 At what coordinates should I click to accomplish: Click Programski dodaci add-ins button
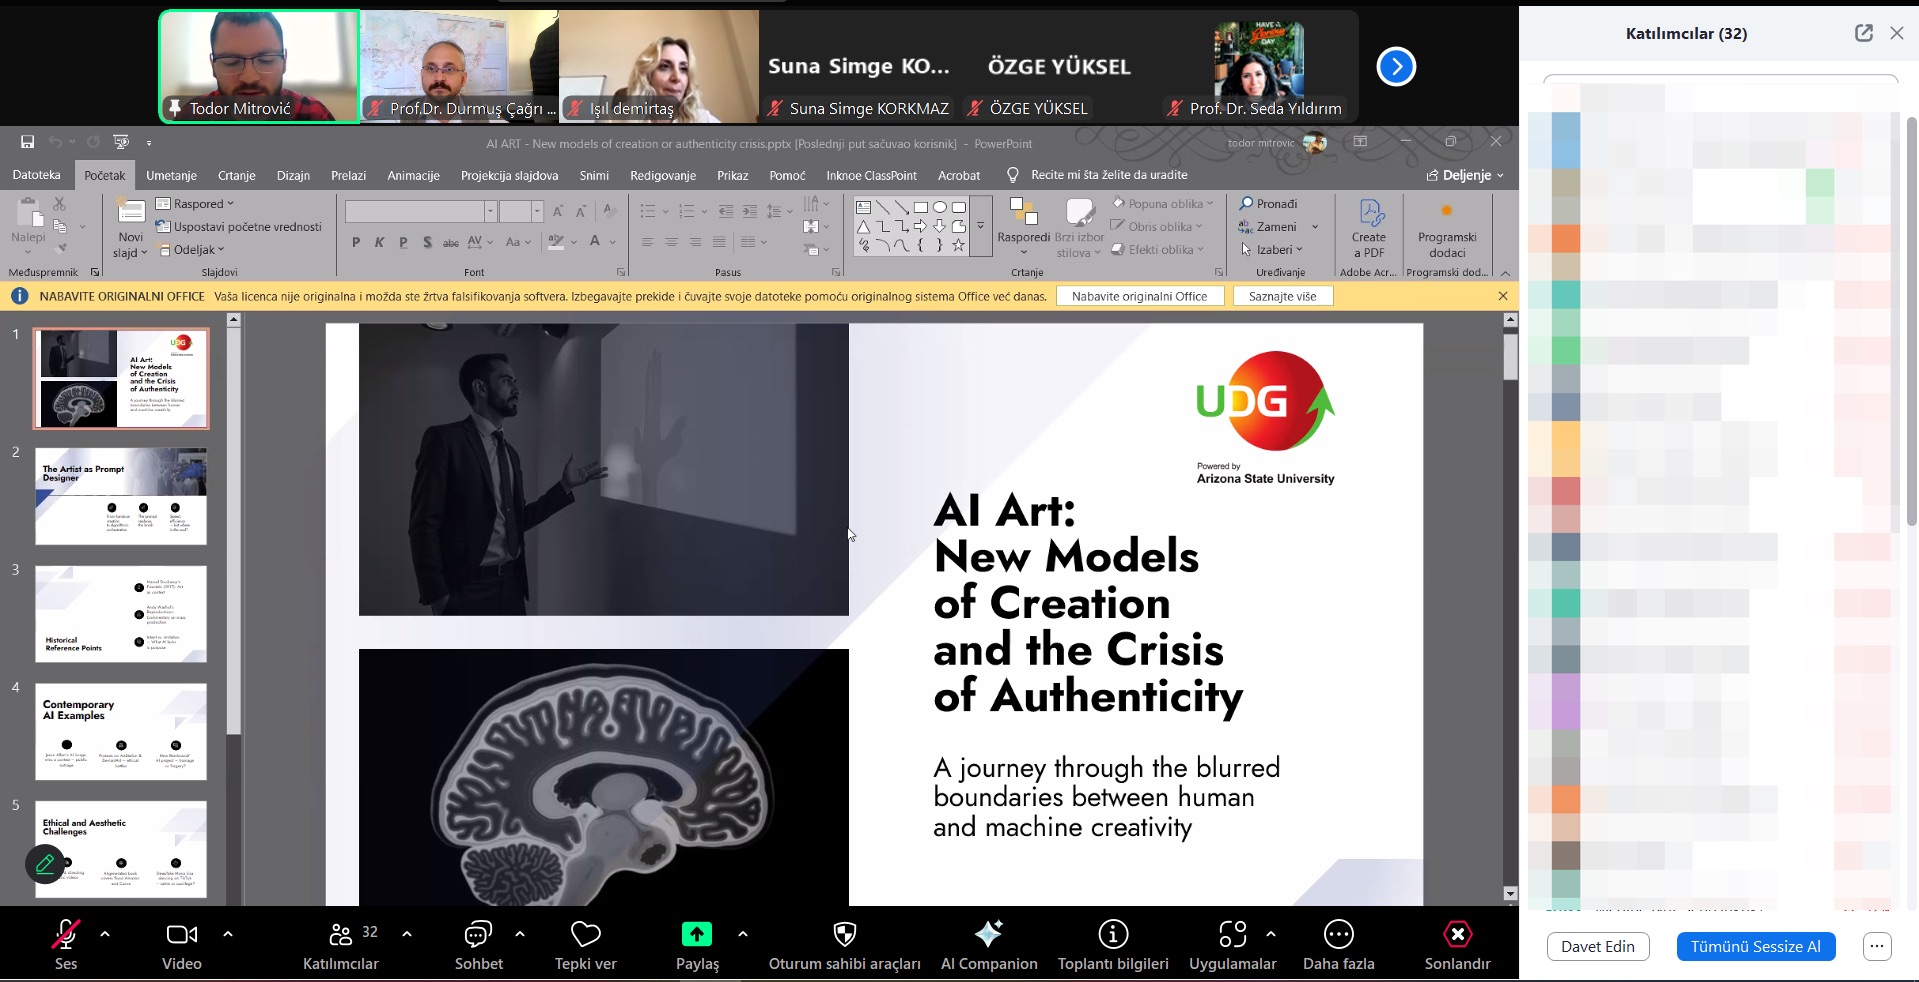[1447, 229]
